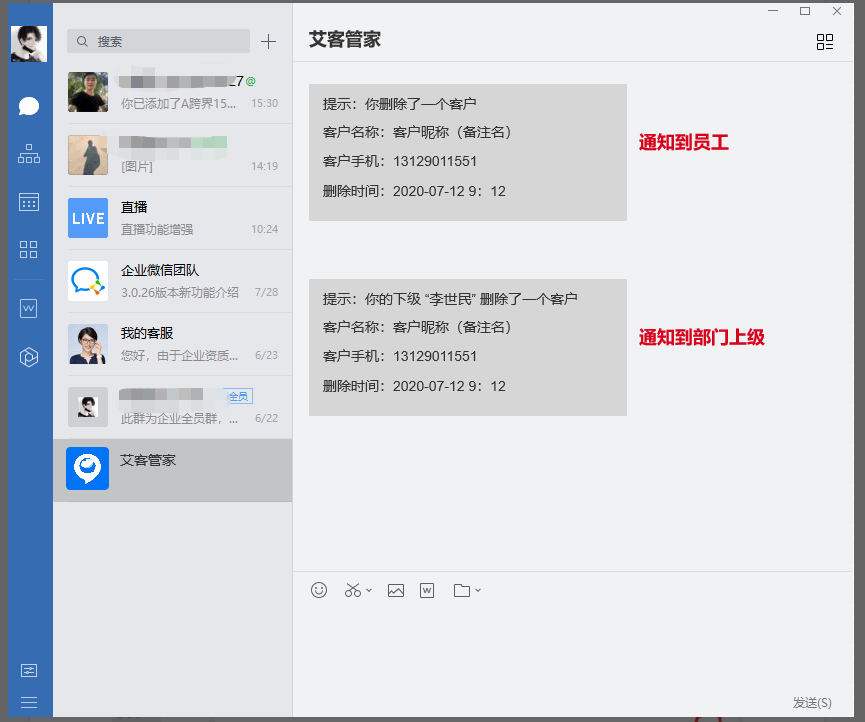The height and width of the screenshot is (722, 865).
Task: Open the Messages chat icon in sidebar
Action: tap(29, 107)
